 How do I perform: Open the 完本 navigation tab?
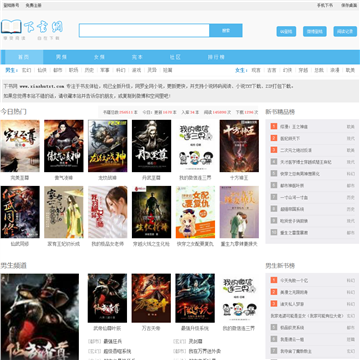[x=137, y=57]
